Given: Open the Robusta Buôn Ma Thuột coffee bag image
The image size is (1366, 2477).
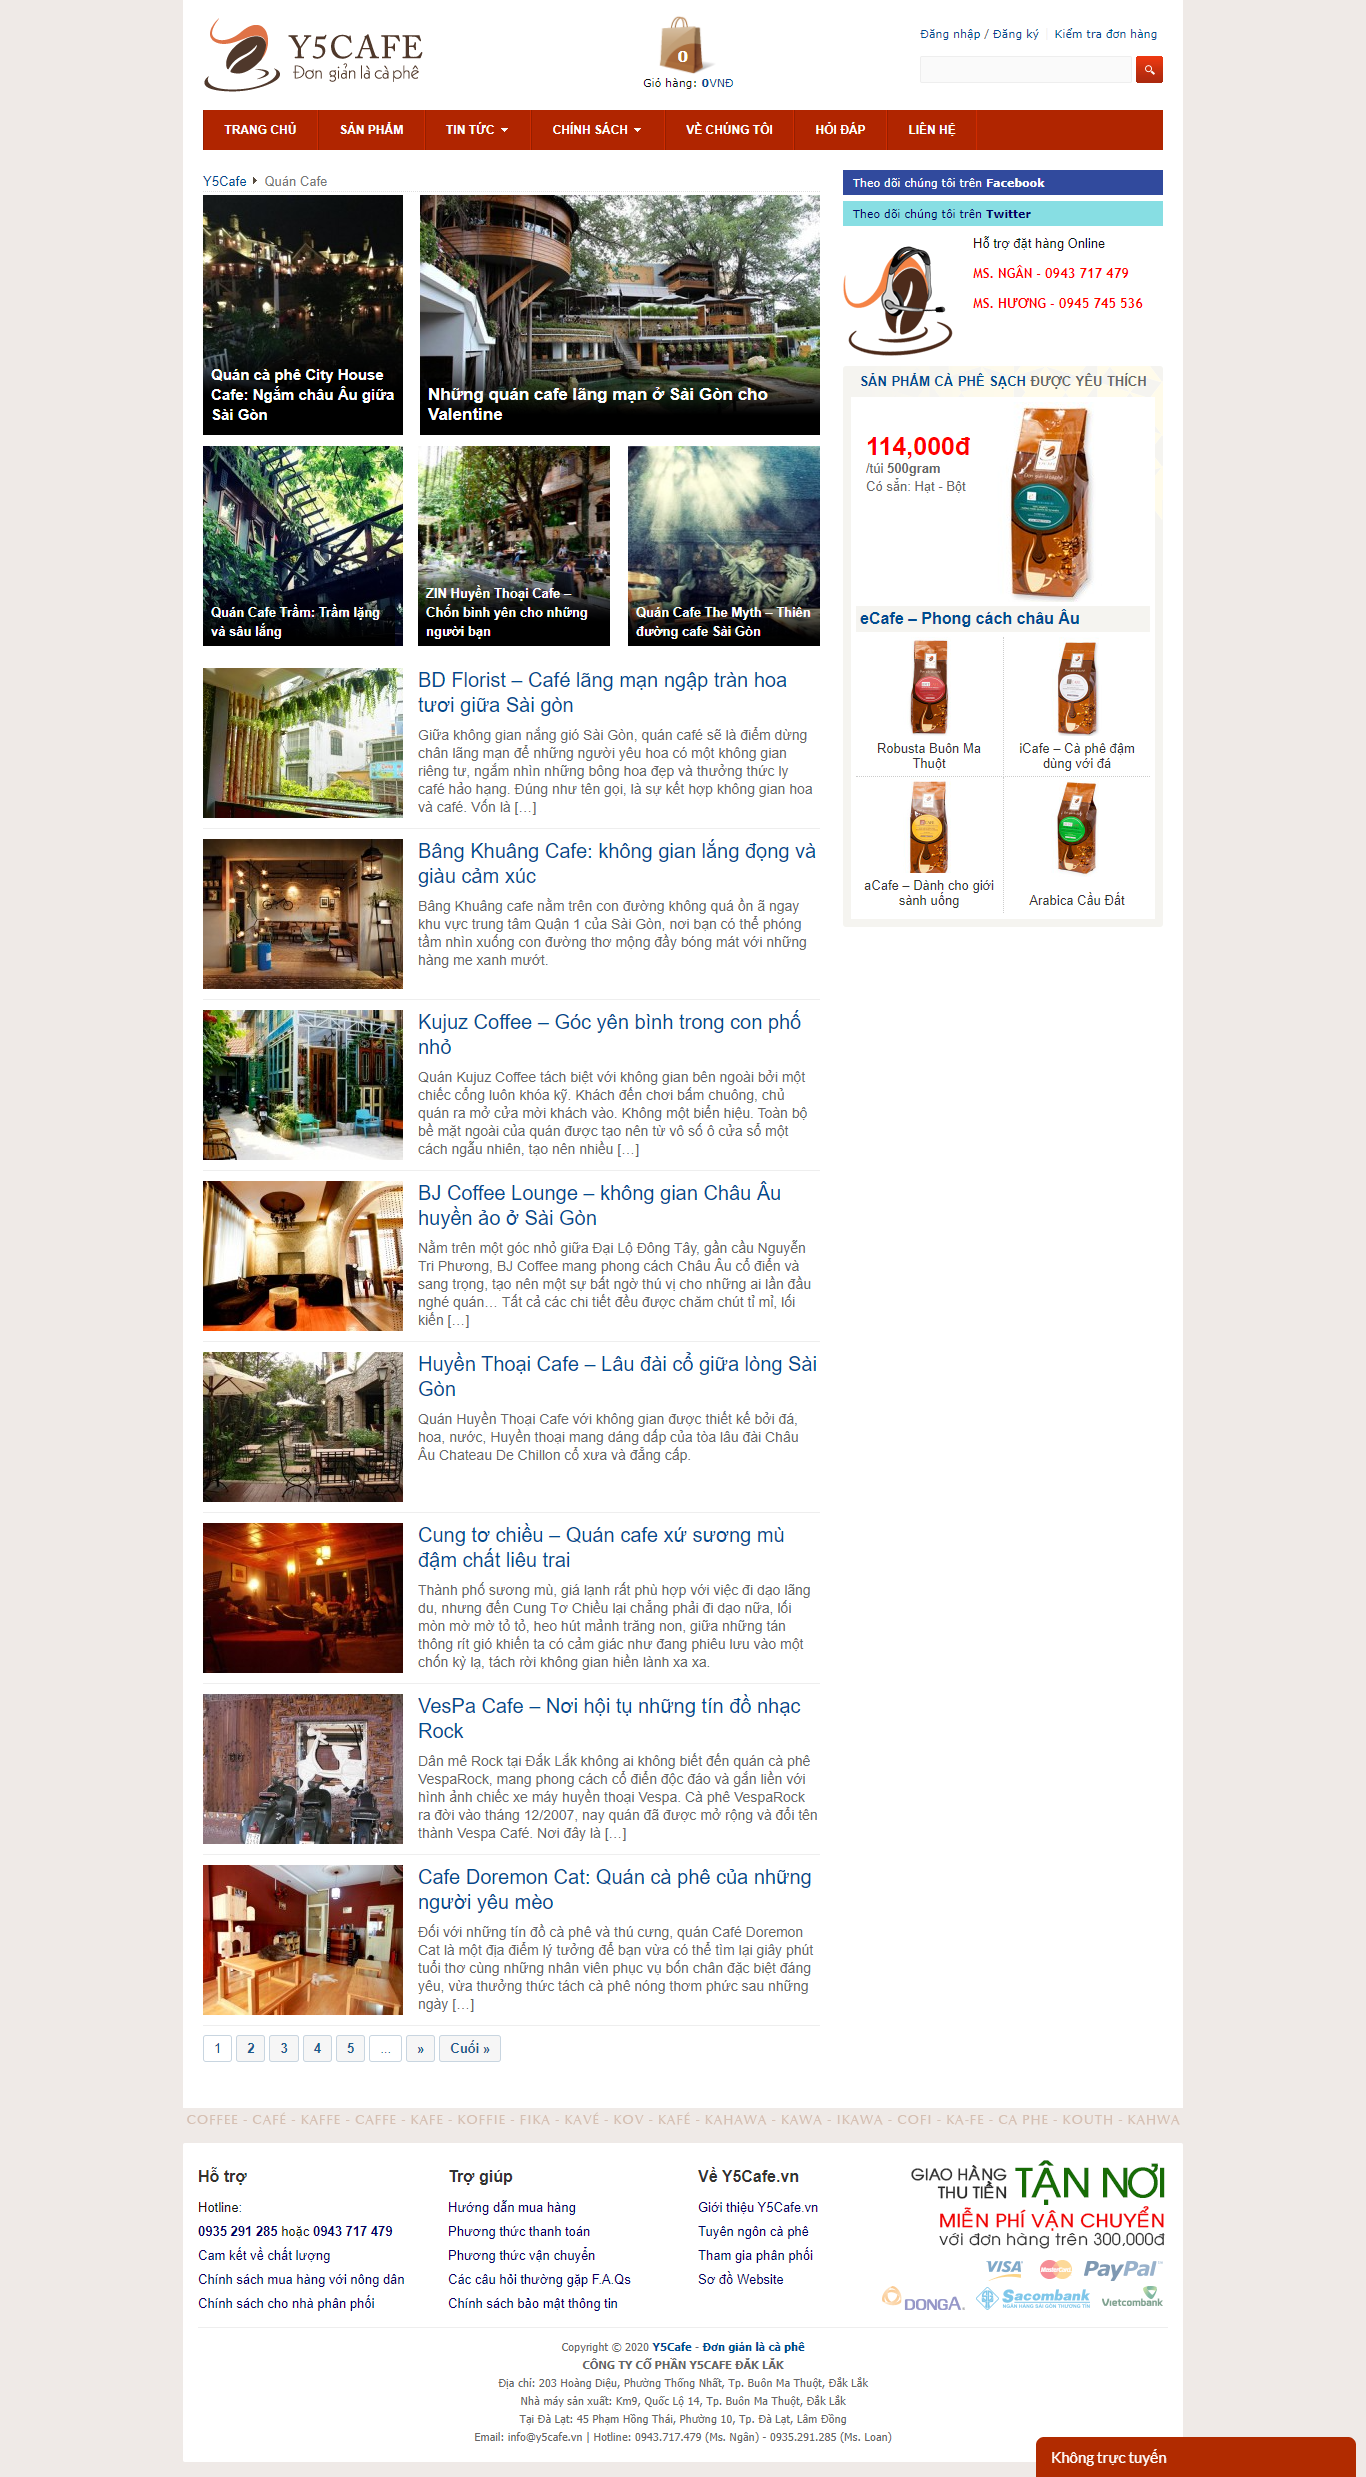Looking at the screenshot, I should 929,688.
